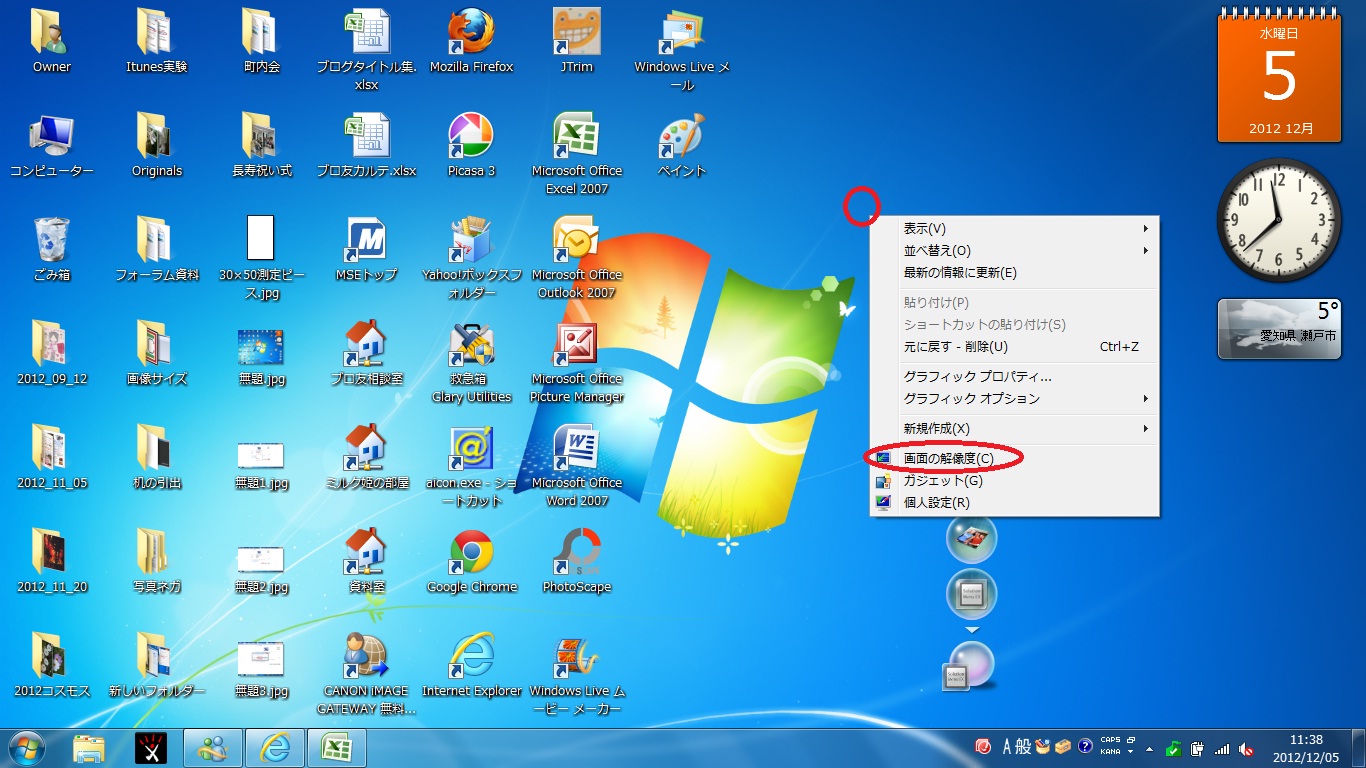Select Microsoft Office Outlook 2007 icon
This screenshot has width=1366, height=768.
coord(577,259)
